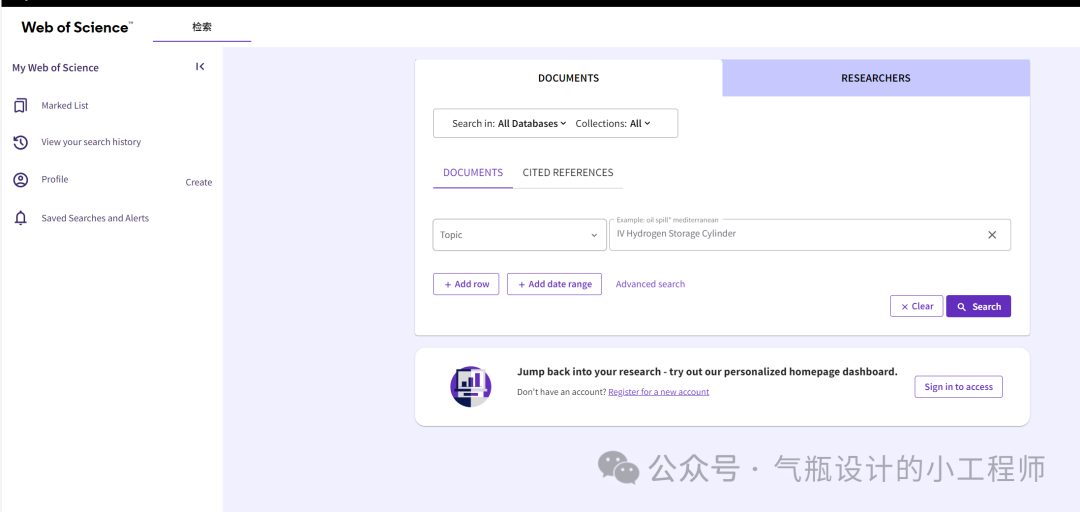
Task: Open Saved Searches and Alerts
Action: point(95,218)
